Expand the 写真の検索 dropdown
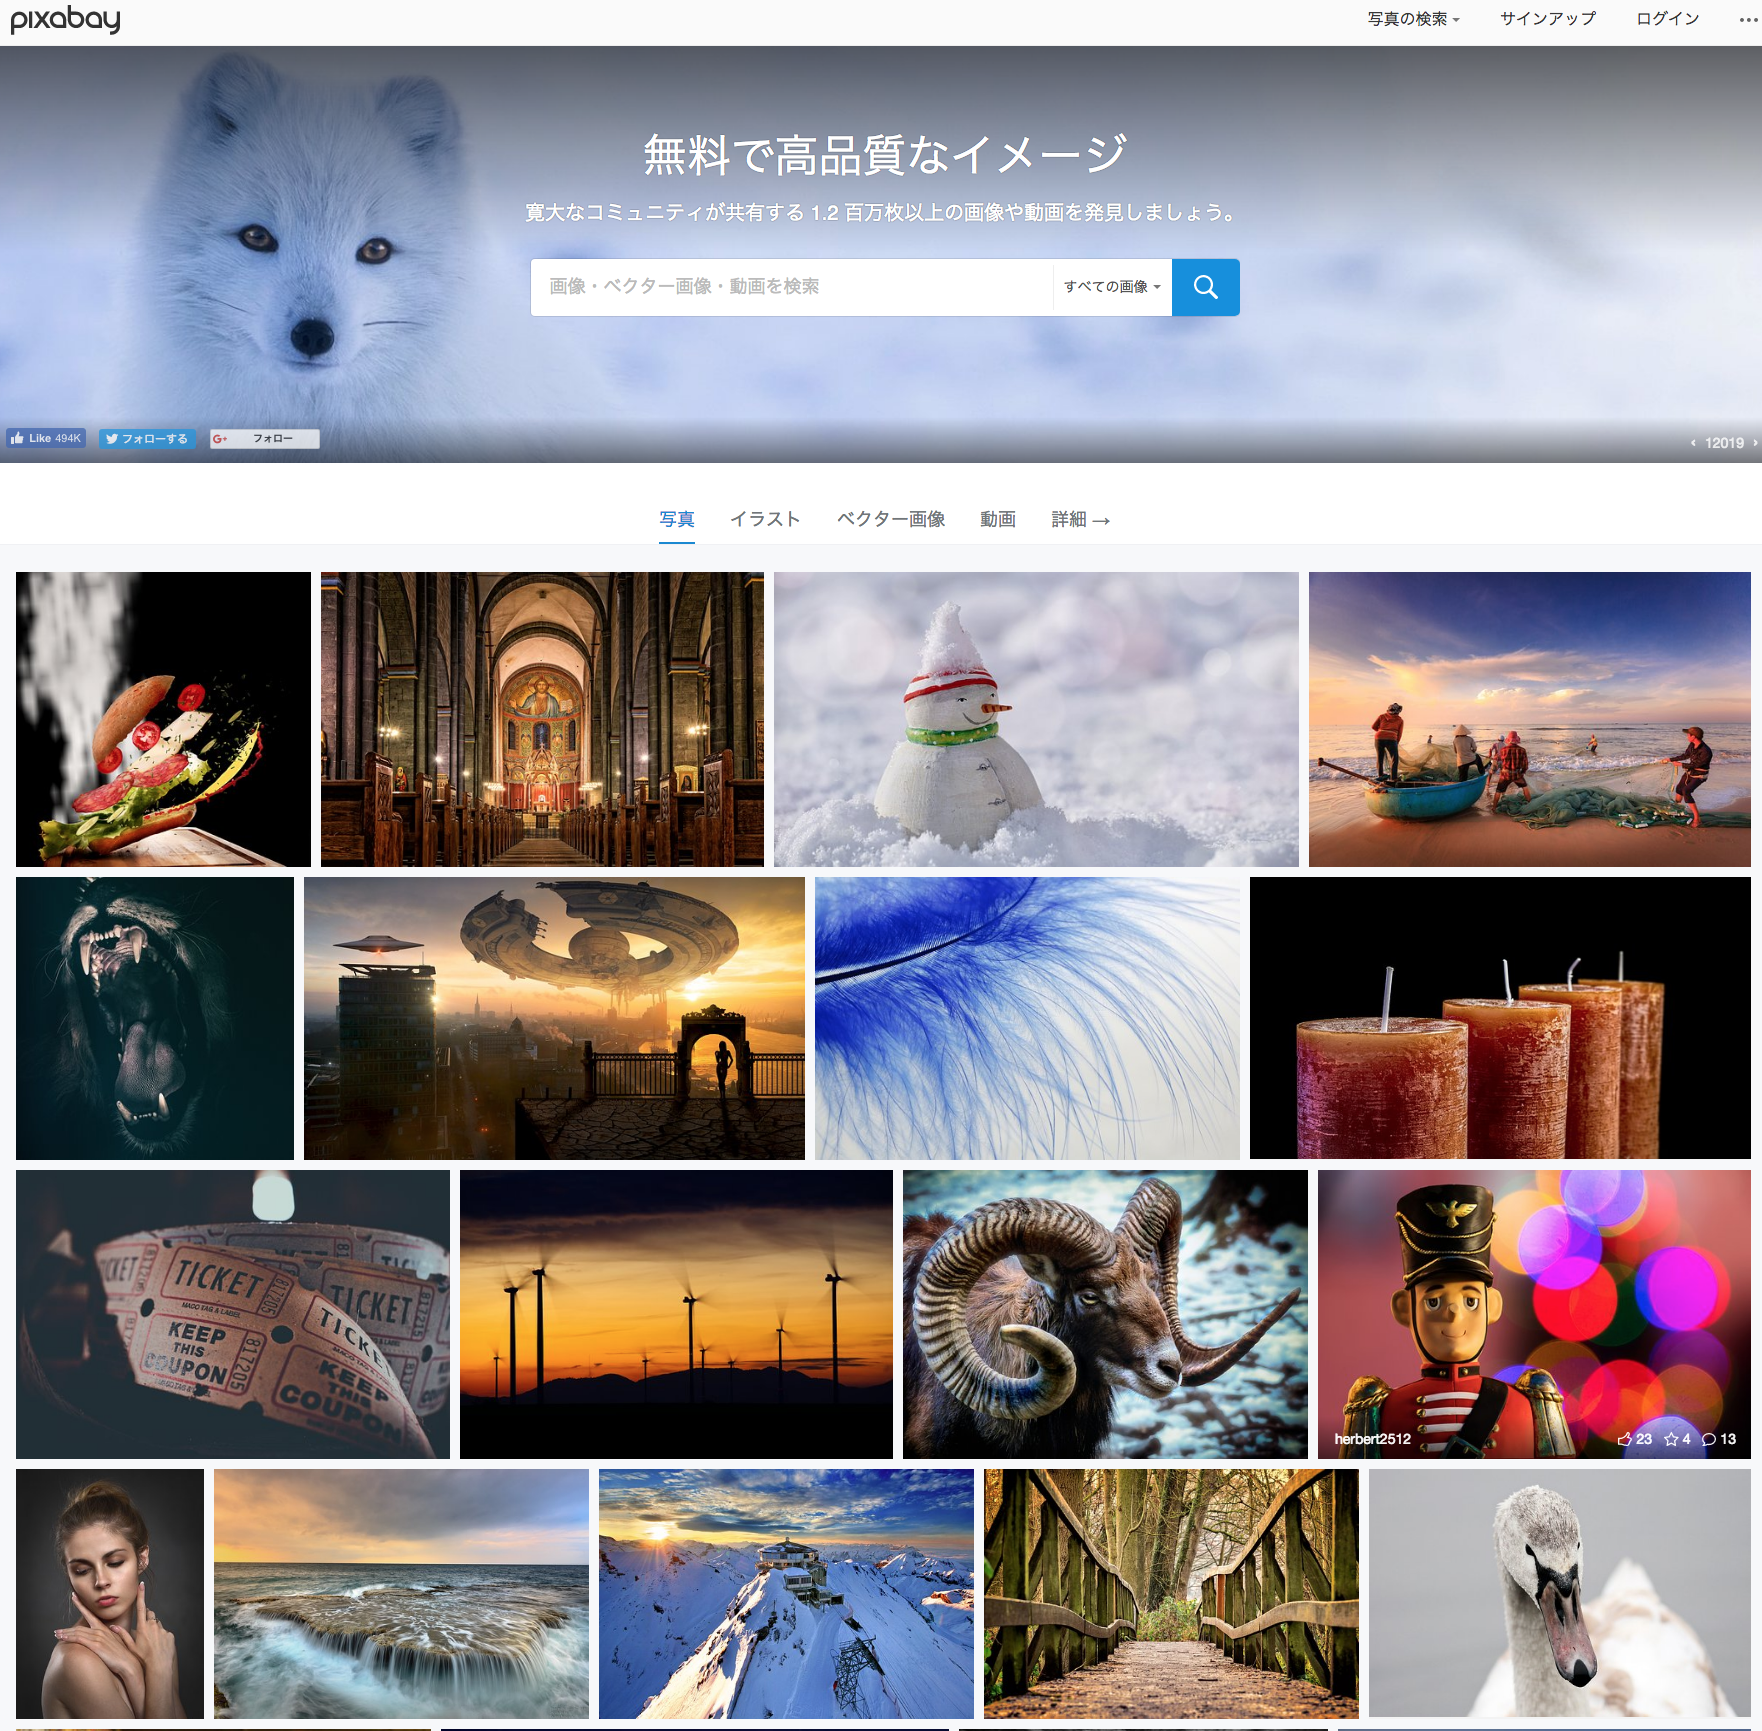The height and width of the screenshot is (1731, 1762). (1413, 19)
